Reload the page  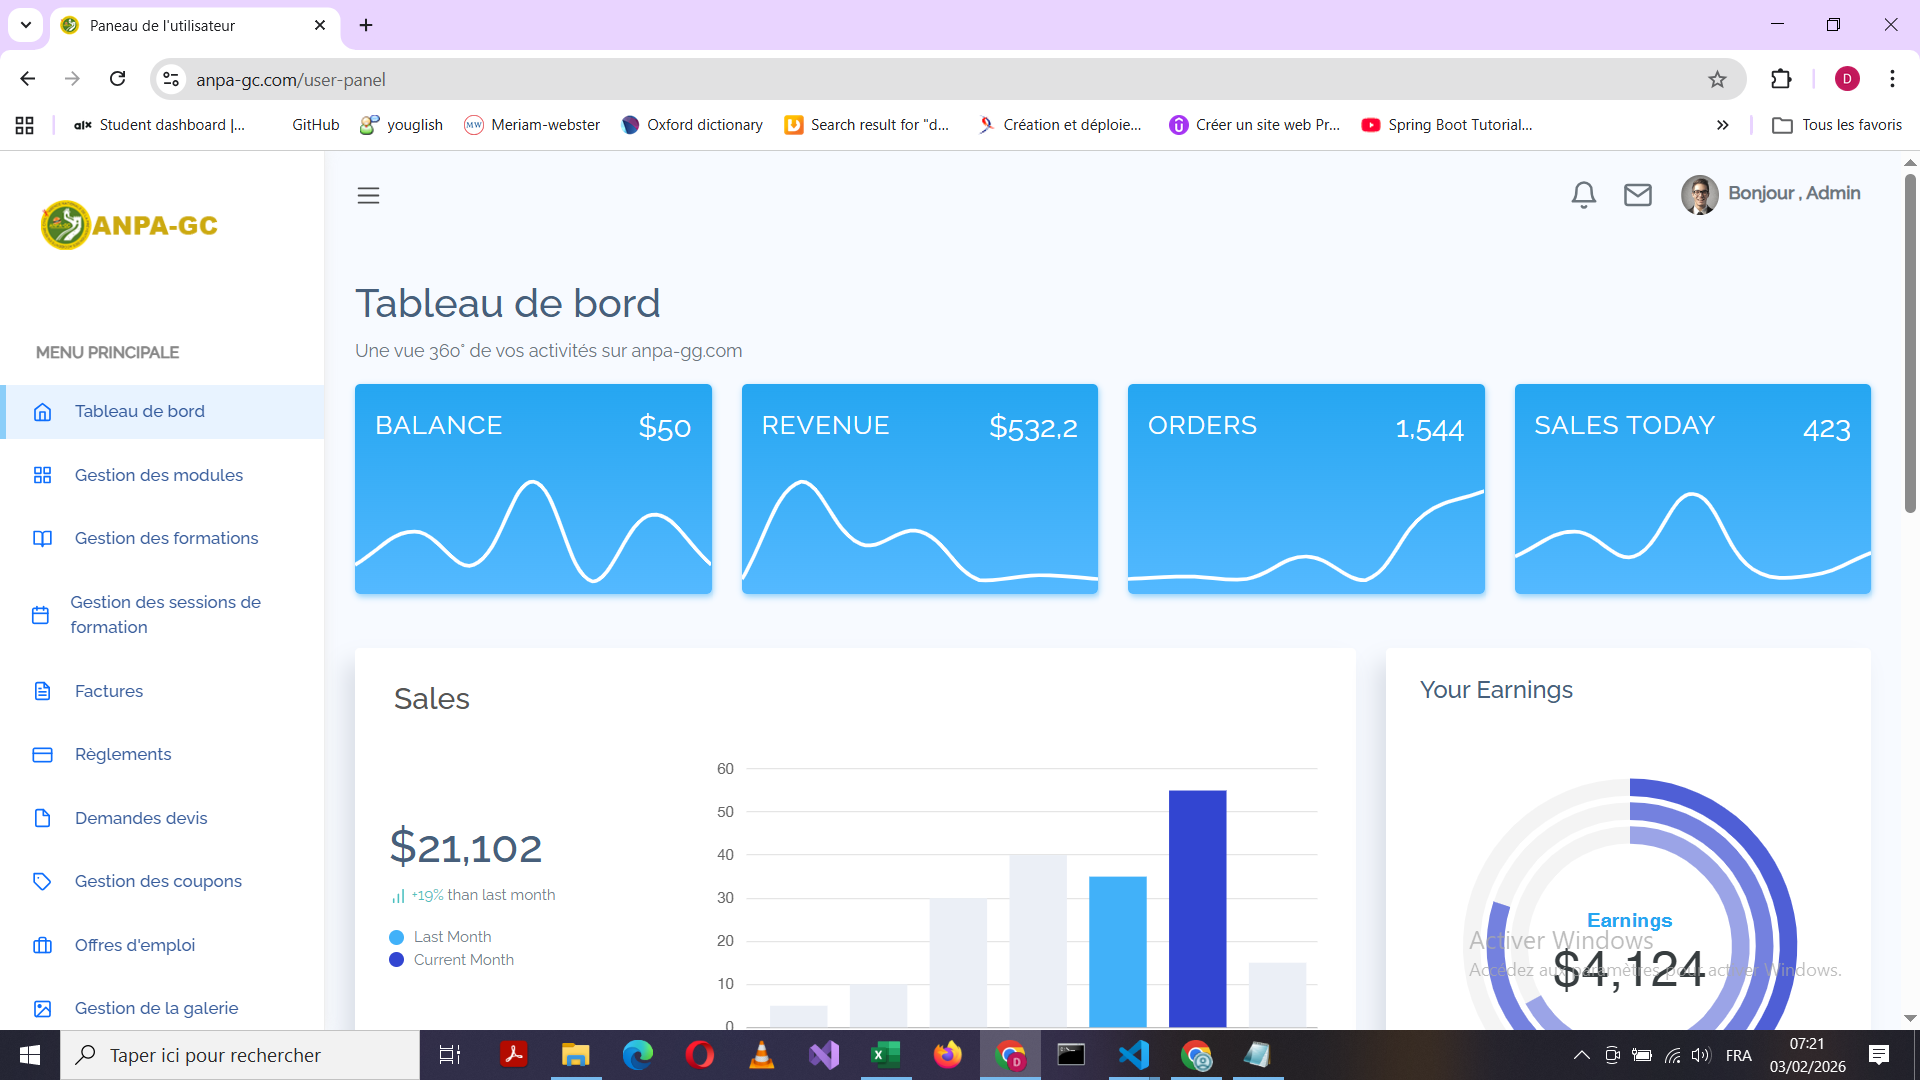click(117, 79)
